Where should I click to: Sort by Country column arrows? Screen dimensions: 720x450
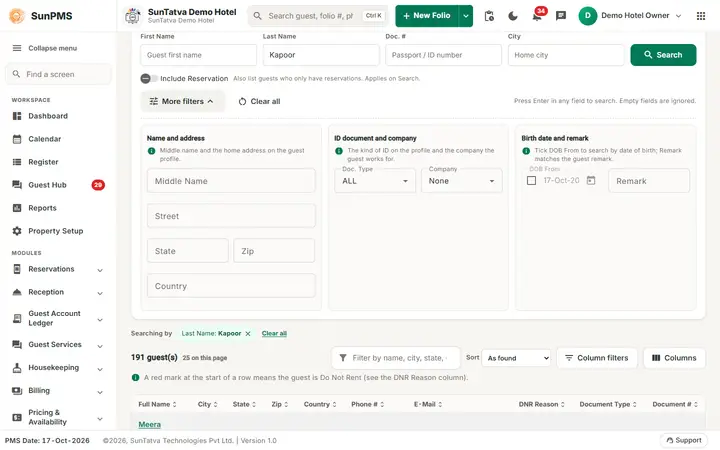(x=334, y=405)
